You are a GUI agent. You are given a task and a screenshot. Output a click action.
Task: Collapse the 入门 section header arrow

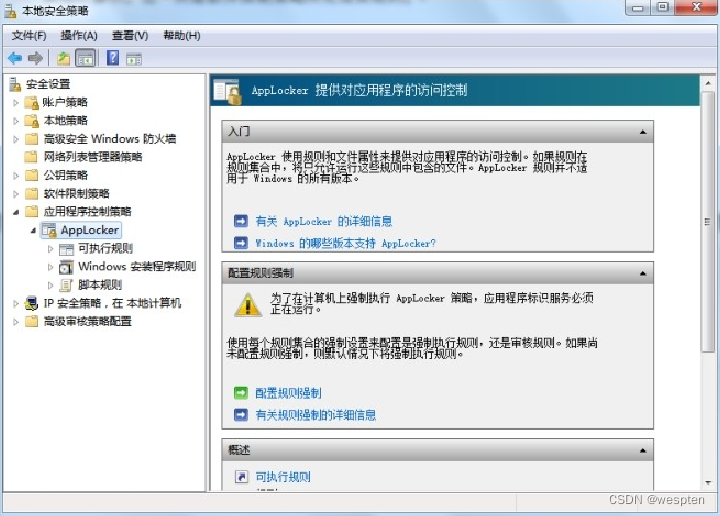643,132
